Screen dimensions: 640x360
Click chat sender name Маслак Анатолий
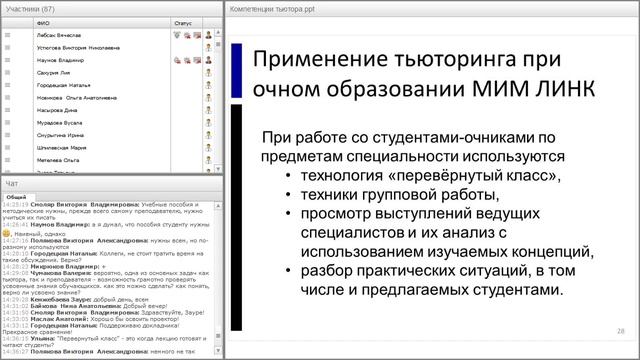pyautogui.click(x=59, y=319)
